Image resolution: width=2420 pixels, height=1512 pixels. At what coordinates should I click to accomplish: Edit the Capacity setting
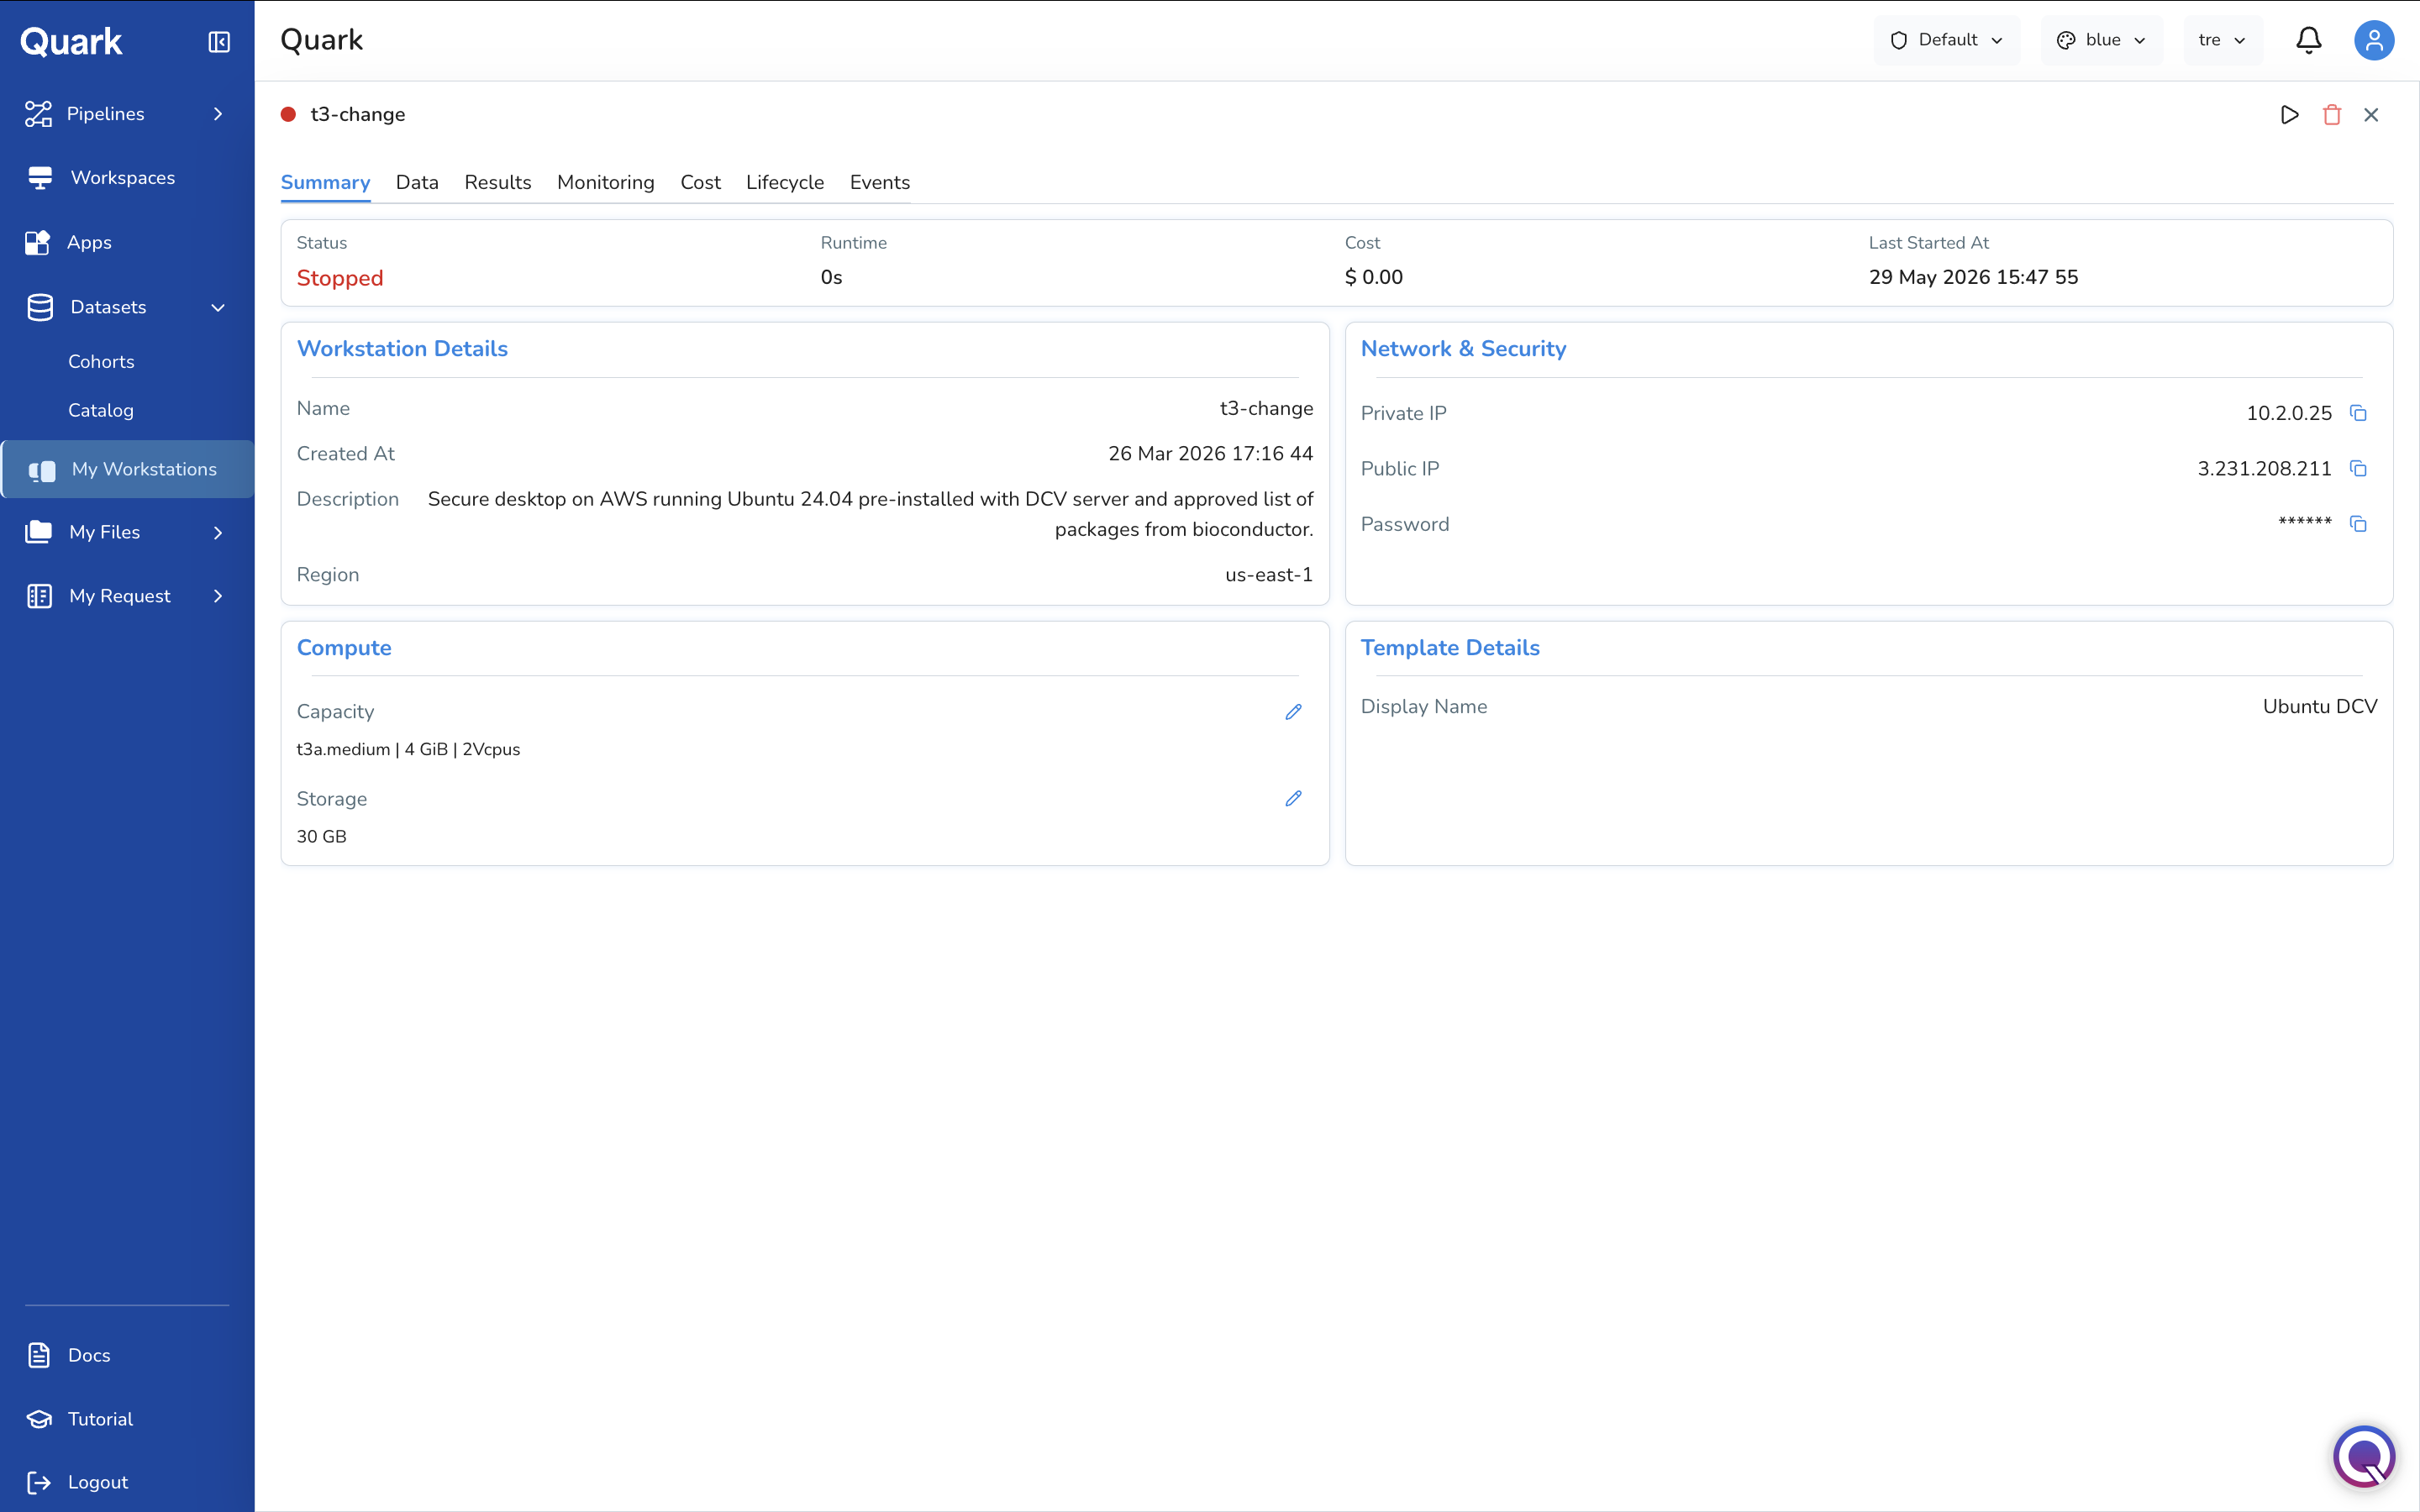click(1293, 712)
